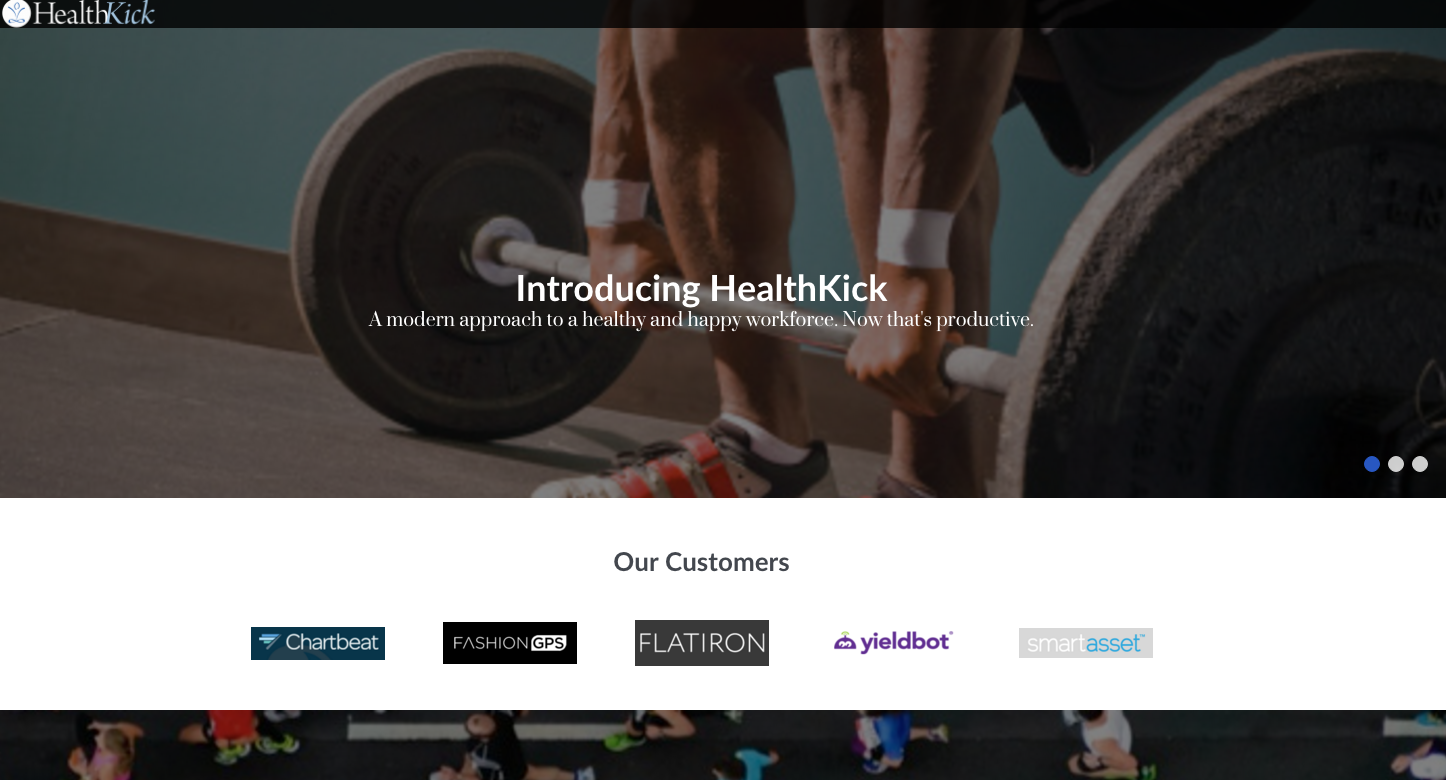The height and width of the screenshot is (780, 1446).
Task: Open the Chartbeat customer logo
Action: click(318, 643)
